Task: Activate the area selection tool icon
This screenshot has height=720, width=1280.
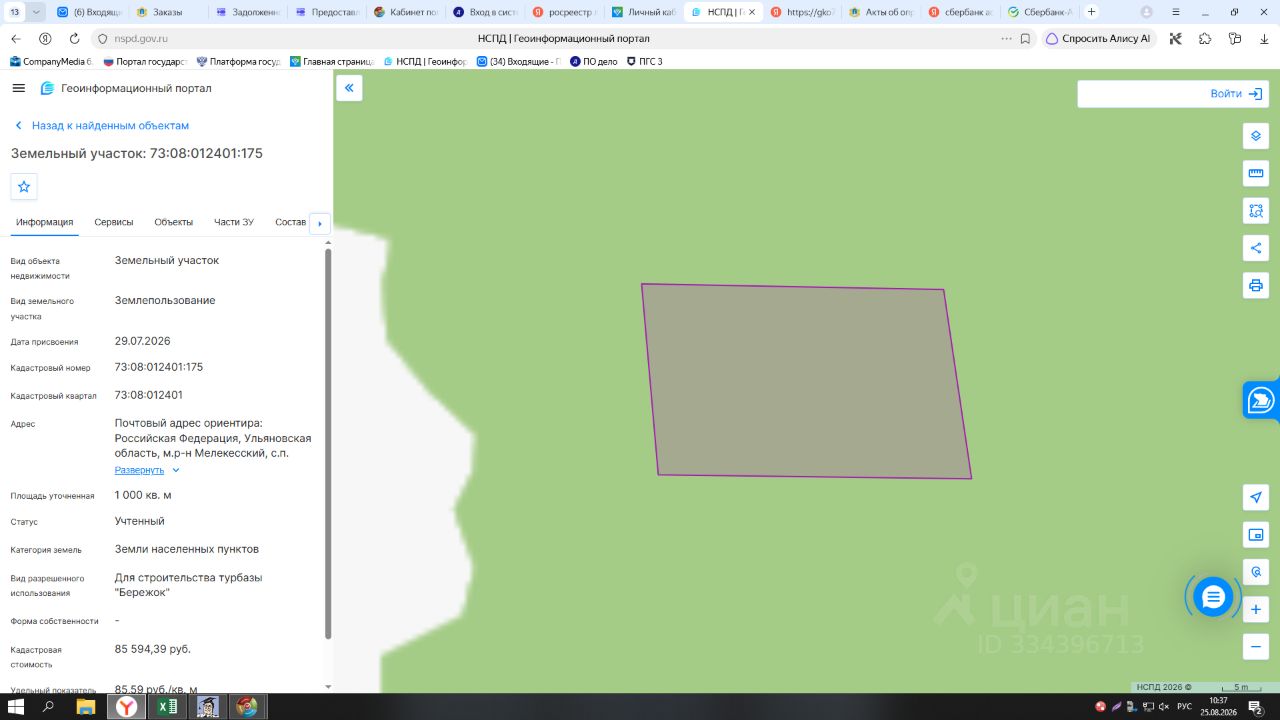Action: [x=1256, y=211]
